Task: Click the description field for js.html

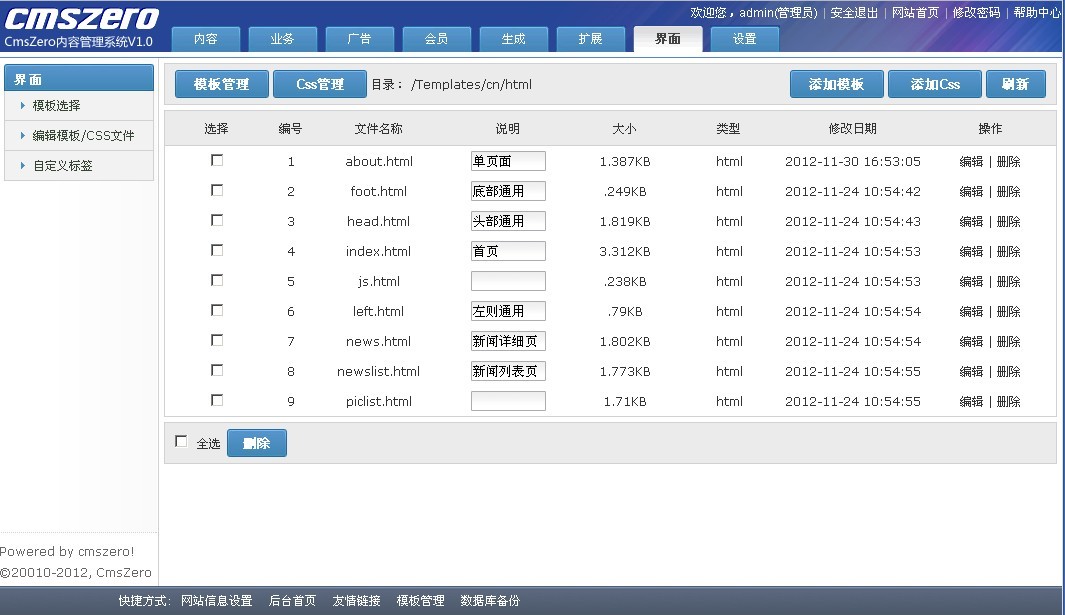Action: pyautogui.click(x=508, y=281)
